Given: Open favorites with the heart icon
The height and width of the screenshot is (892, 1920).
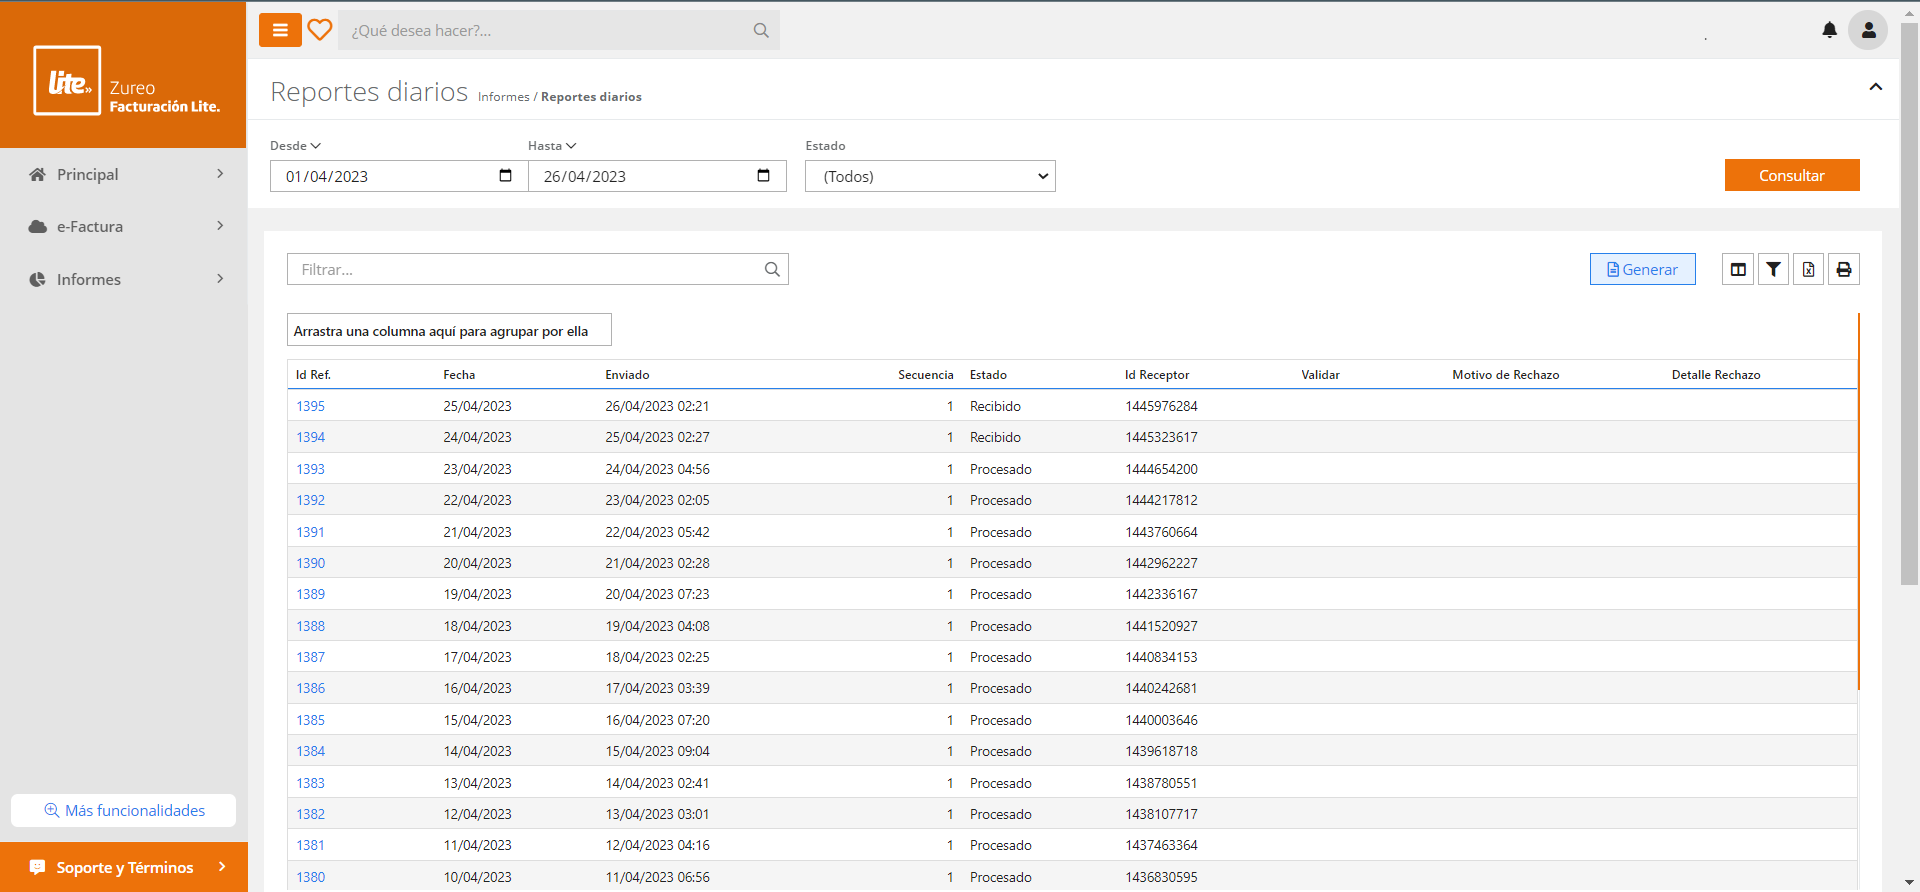Looking at the screenshot, I should pyautogui.click(x=320, y=30).
